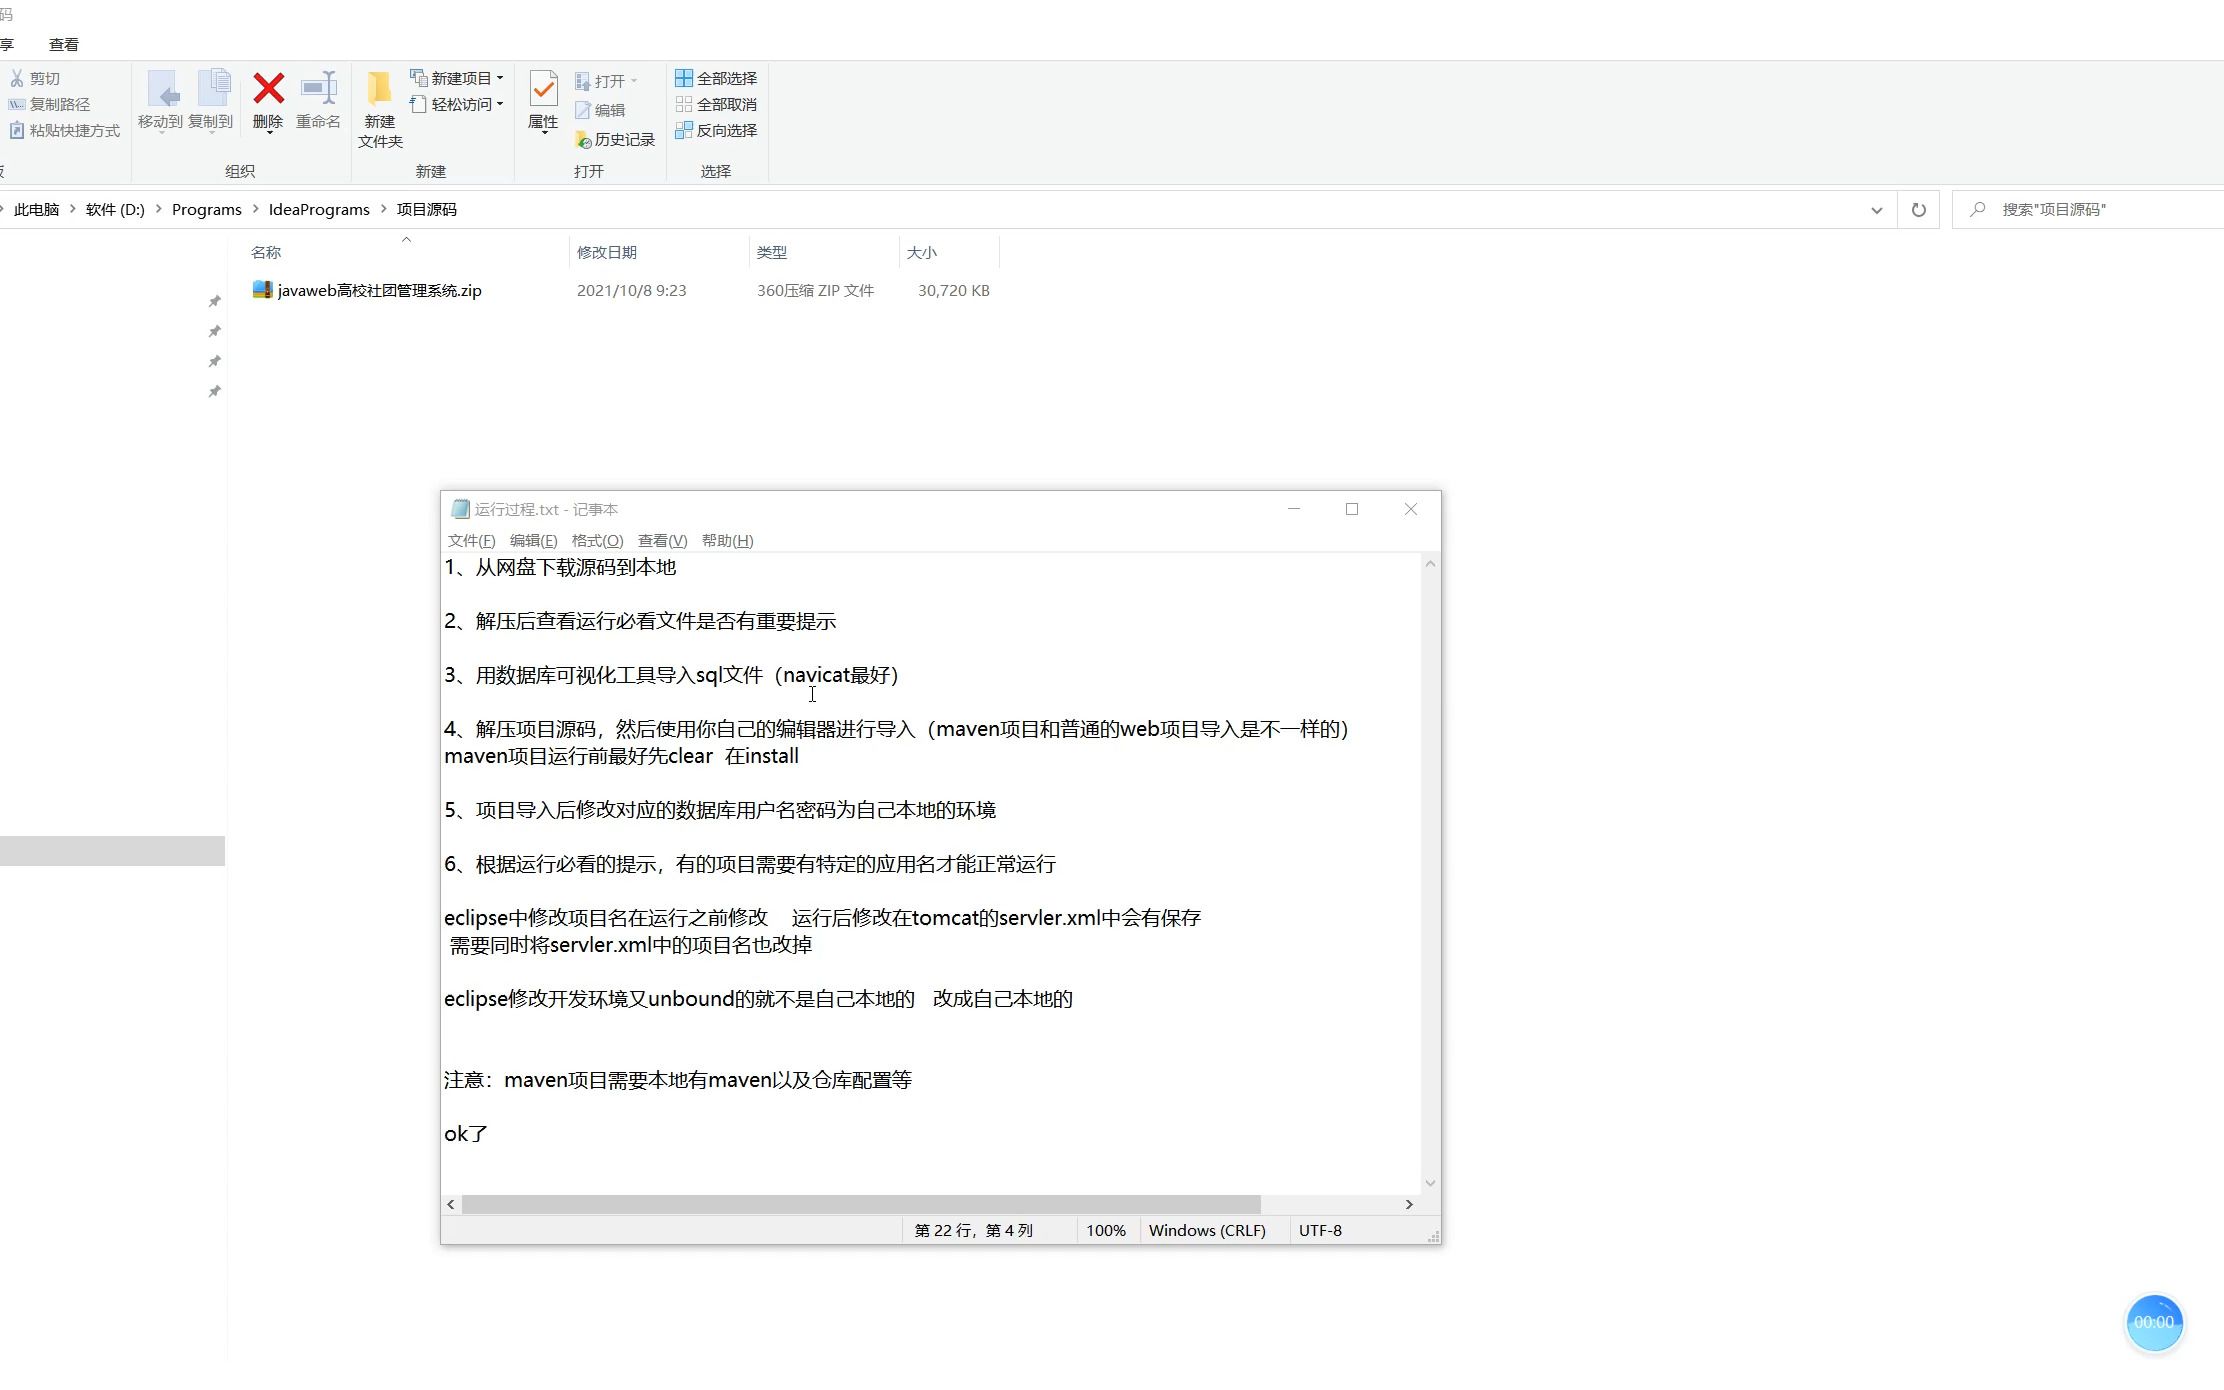Go to 软件 (D:) in the breadcrumb
The image size is (2224, 1390).
point(115,209)
